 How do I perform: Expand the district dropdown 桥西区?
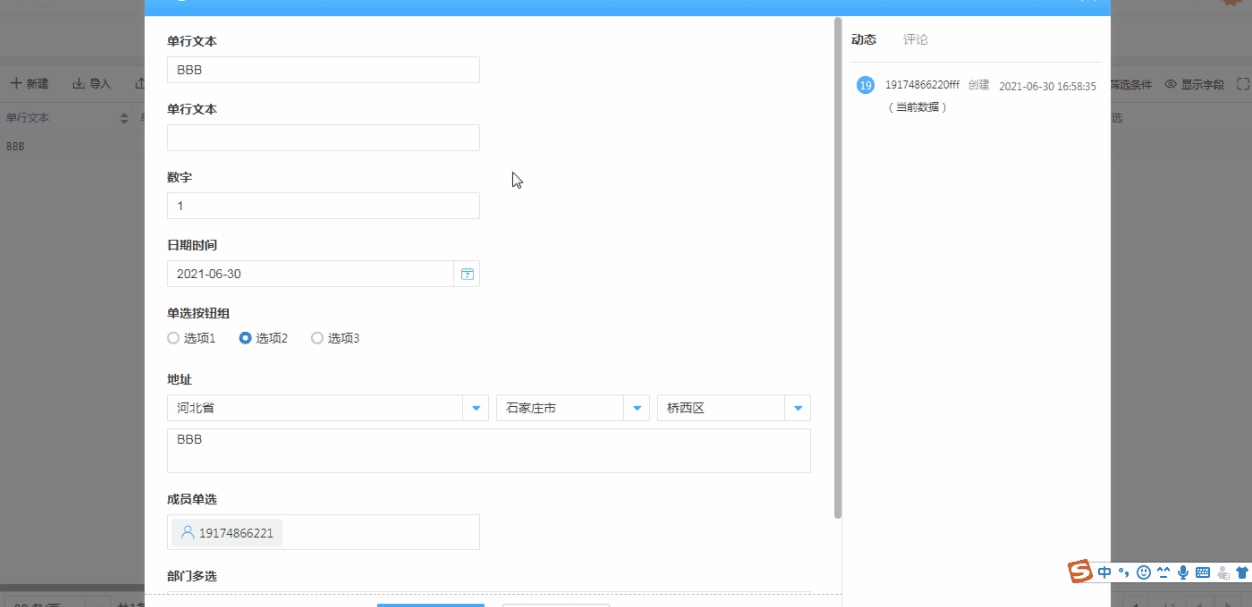coord(797,408)
